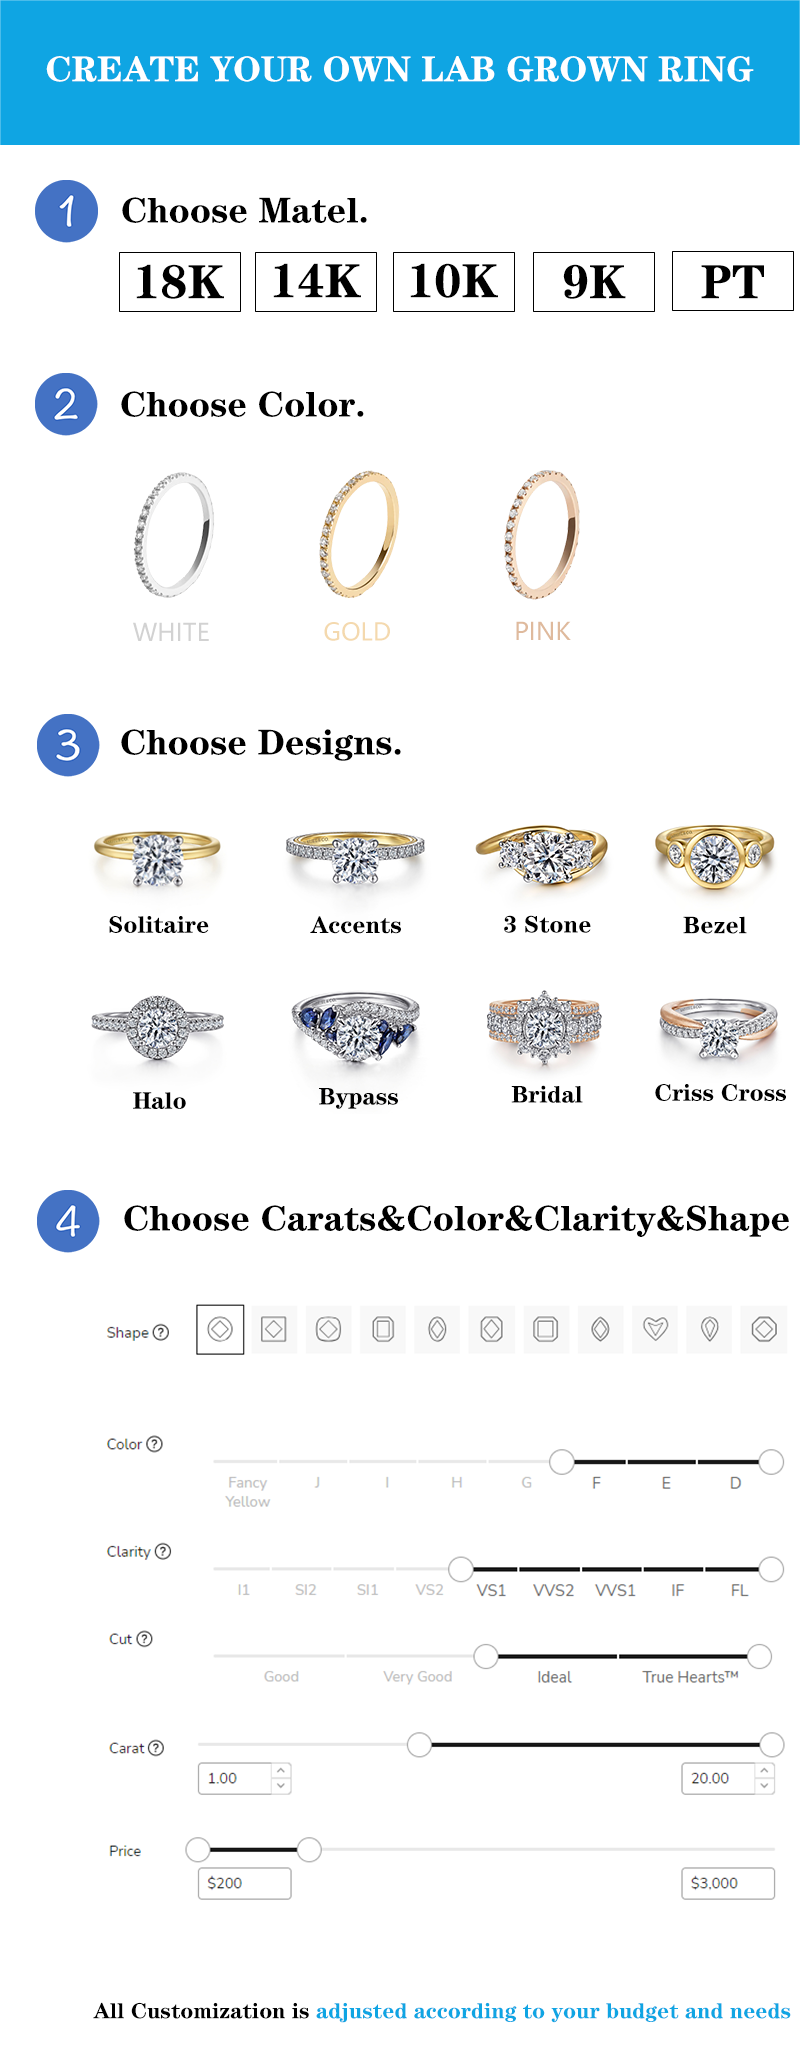The width and height of the screenshot is (800, 2063).
Task: Click the Shape help question mark icon
Action: pyautogui.click(x=161, y=1332)
